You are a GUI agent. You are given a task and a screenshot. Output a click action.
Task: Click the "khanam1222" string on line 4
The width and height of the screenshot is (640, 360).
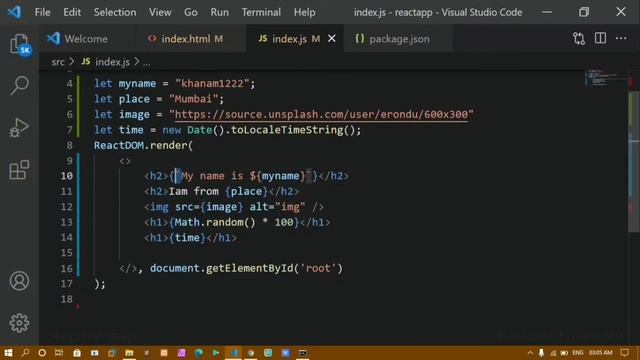[212, 84]
